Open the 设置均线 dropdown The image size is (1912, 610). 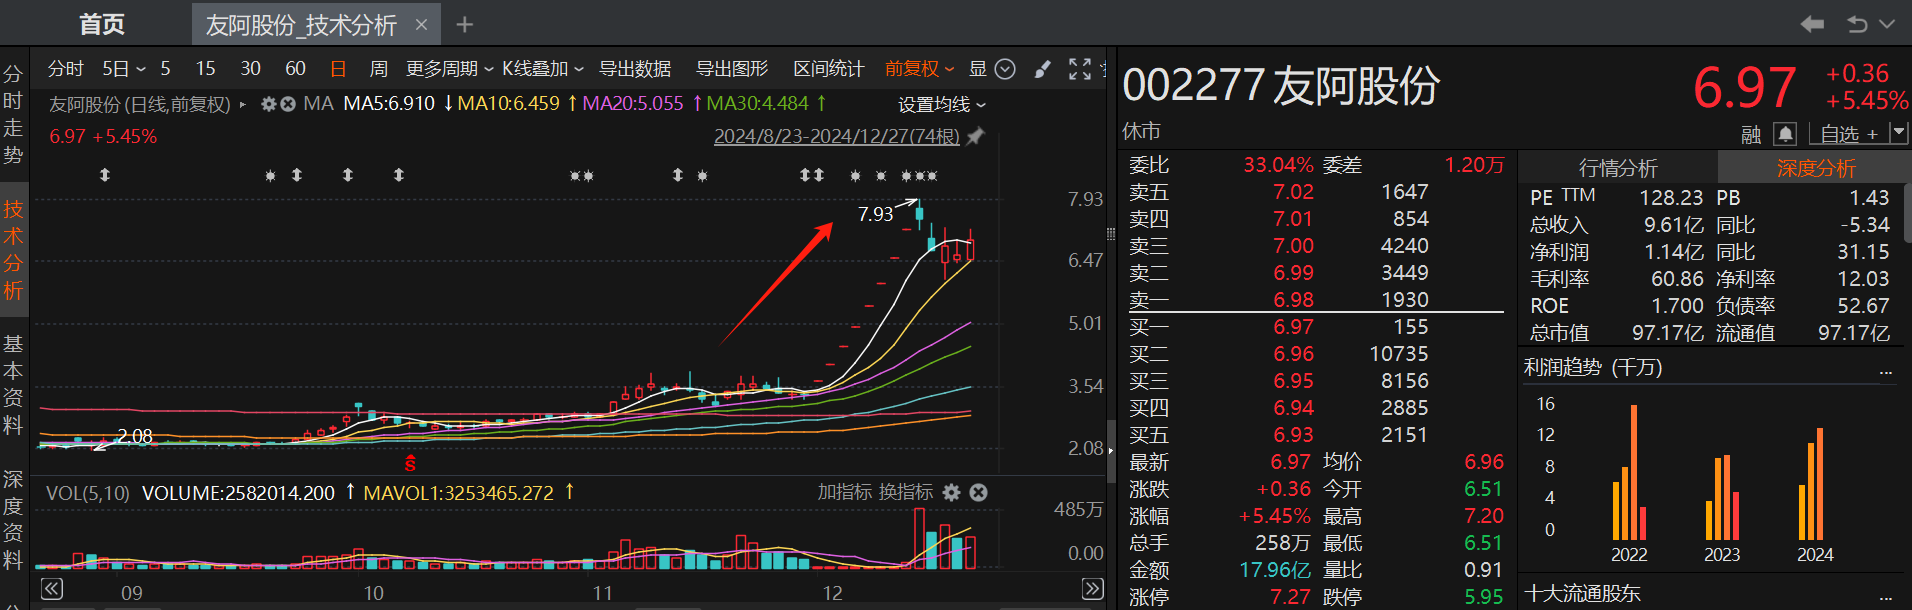(x=941, y=105)
